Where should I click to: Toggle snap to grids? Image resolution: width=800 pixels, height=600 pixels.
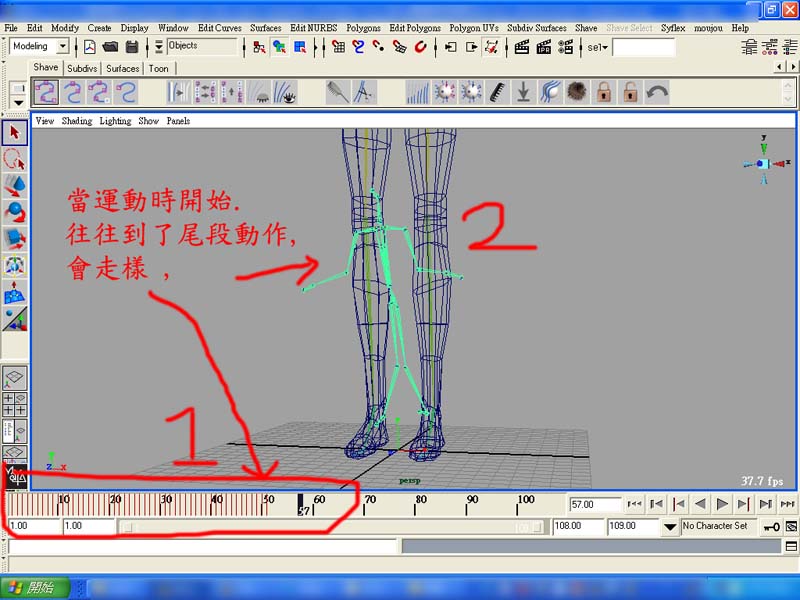click(x=338, y=47)
